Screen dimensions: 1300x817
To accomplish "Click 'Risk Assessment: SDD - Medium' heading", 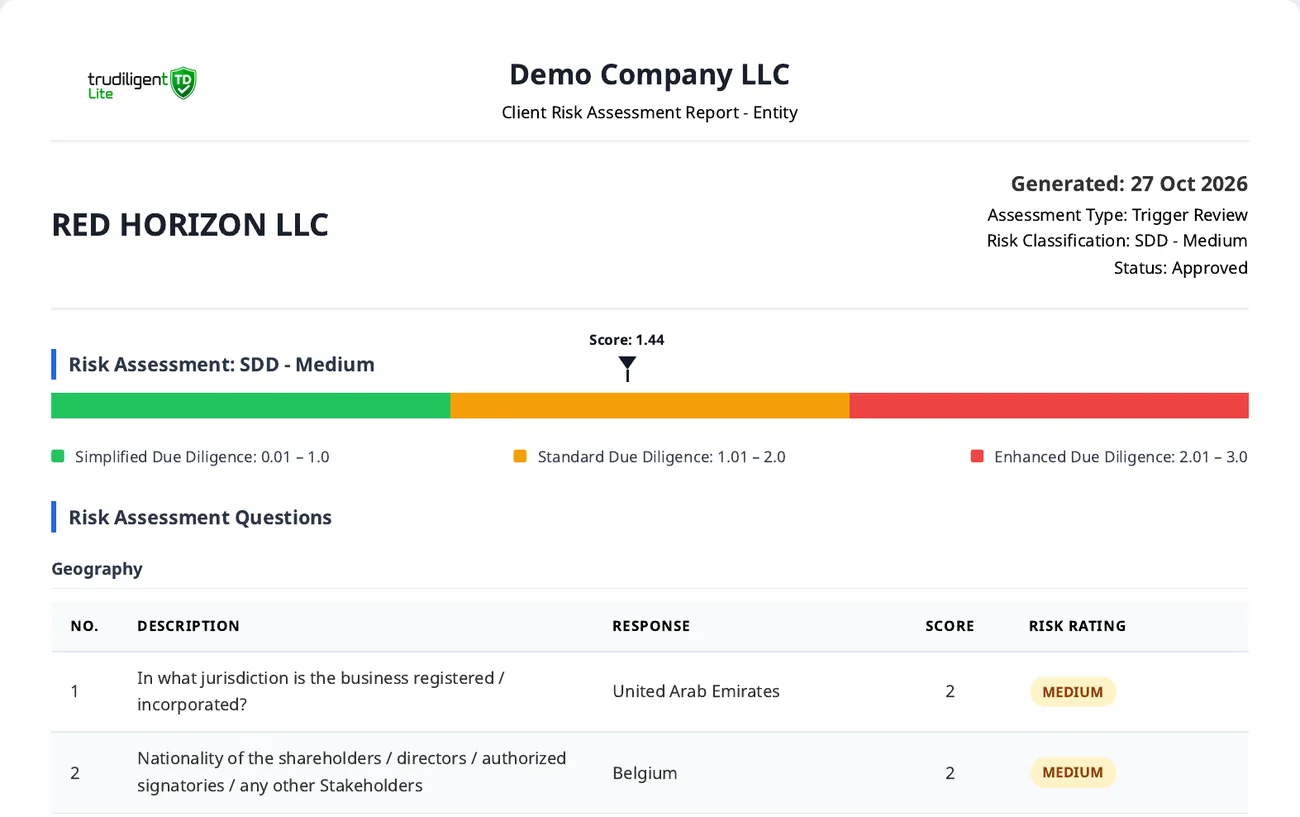I will tap(222, 365).
